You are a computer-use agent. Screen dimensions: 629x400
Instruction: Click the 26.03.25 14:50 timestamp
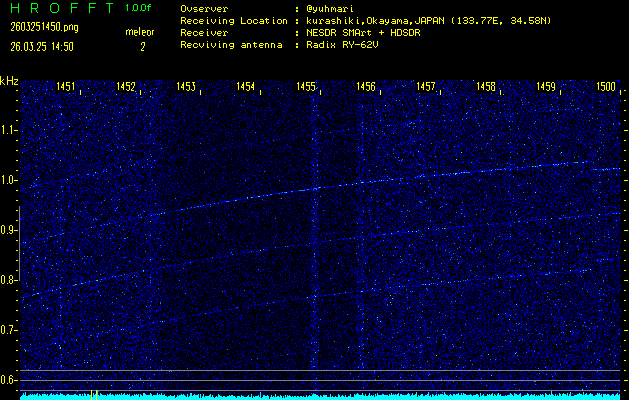point(39,46)
